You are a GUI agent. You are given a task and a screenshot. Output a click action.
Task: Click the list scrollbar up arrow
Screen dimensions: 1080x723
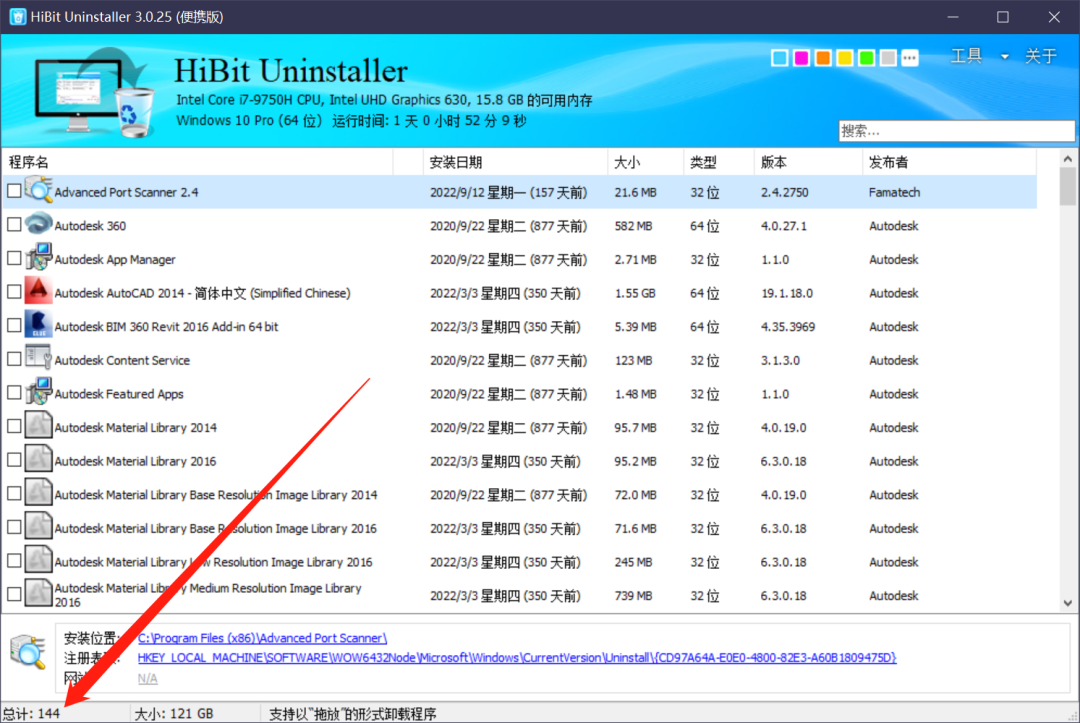pyautogui.click(x=1068, y=159)
